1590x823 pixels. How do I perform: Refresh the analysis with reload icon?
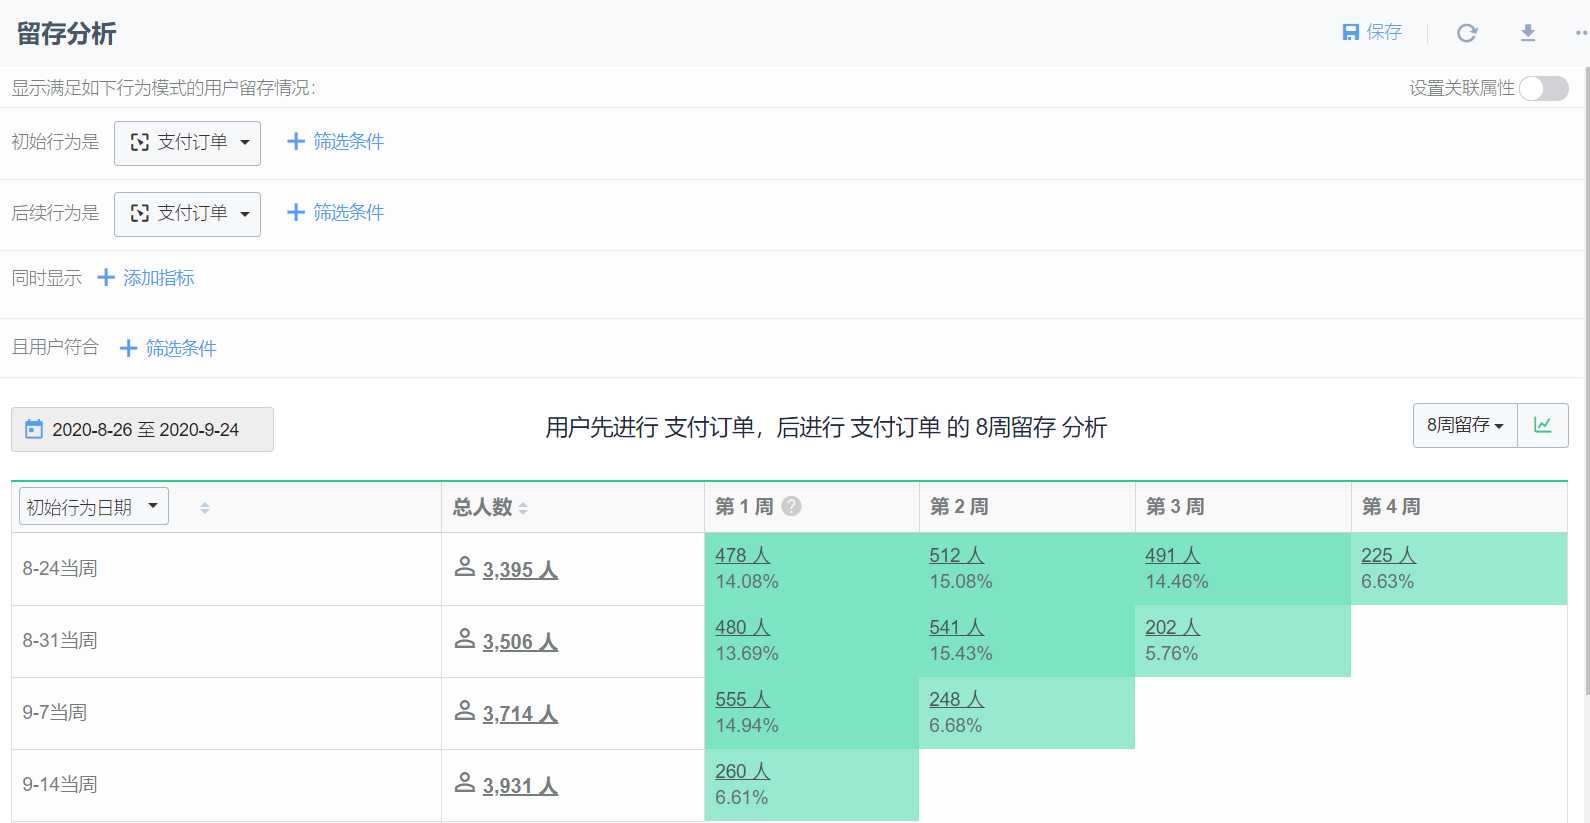1467,33
